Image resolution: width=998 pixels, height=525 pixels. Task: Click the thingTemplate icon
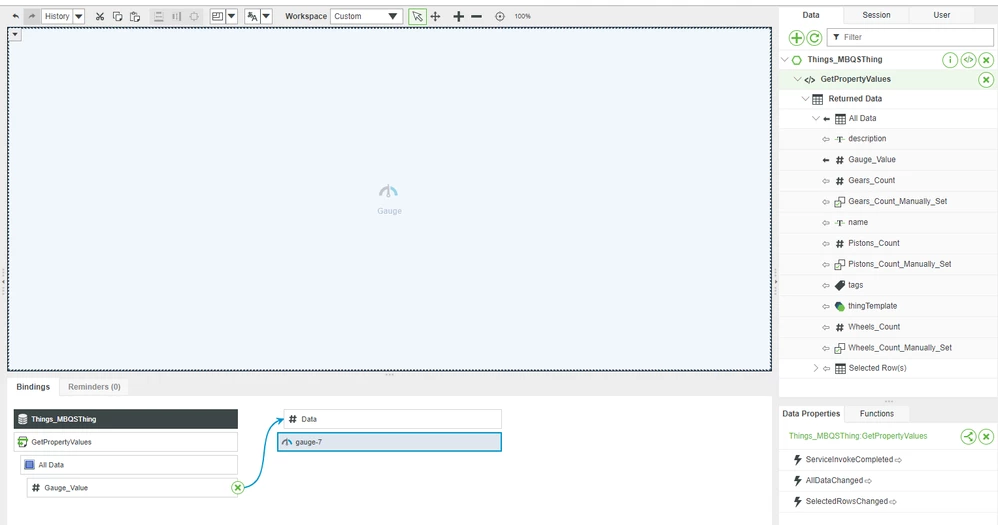click(x=840, y=306)
